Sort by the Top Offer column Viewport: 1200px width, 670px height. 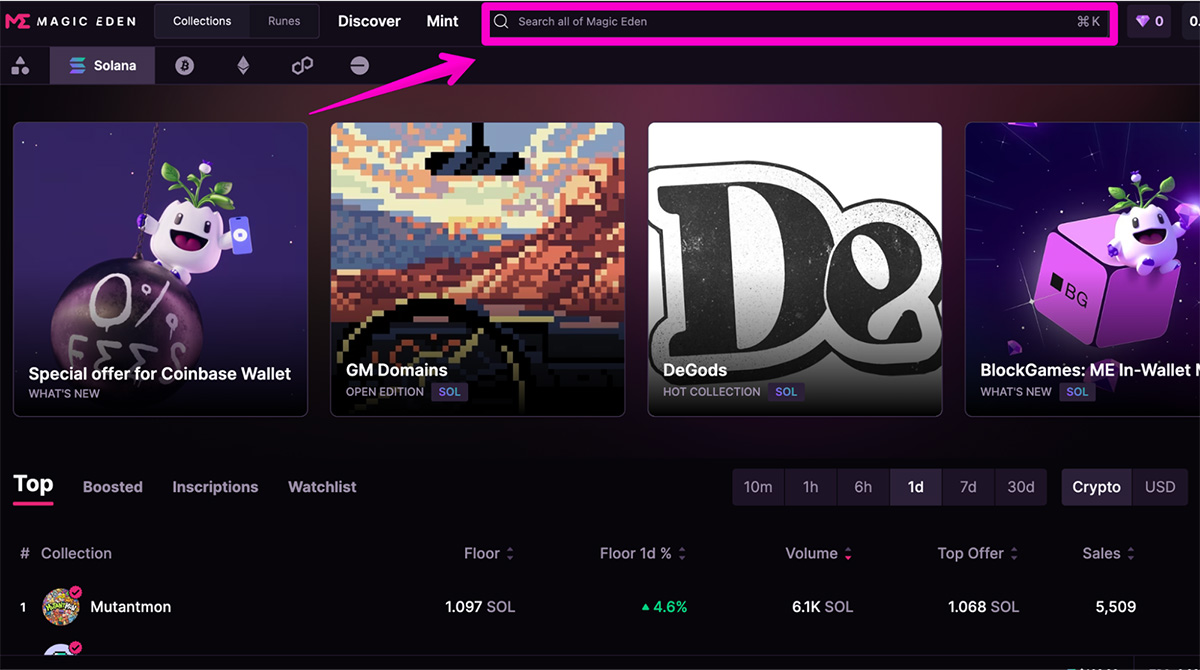click(978, 553)
